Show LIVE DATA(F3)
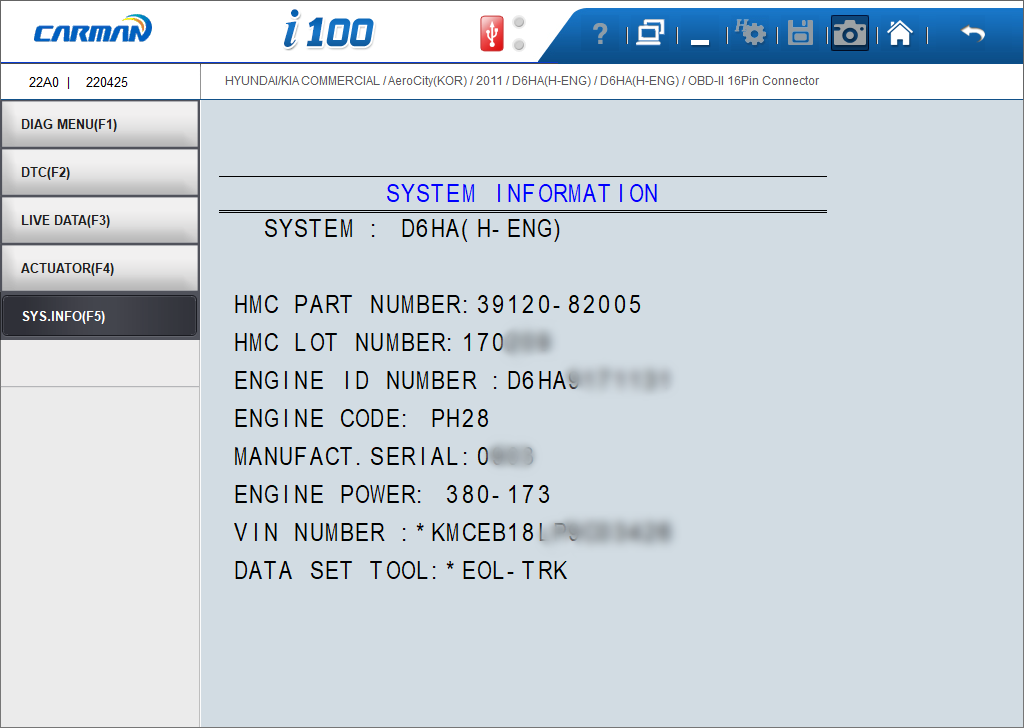This screenshot has width=1024, height=728. [x=100, y=220]
